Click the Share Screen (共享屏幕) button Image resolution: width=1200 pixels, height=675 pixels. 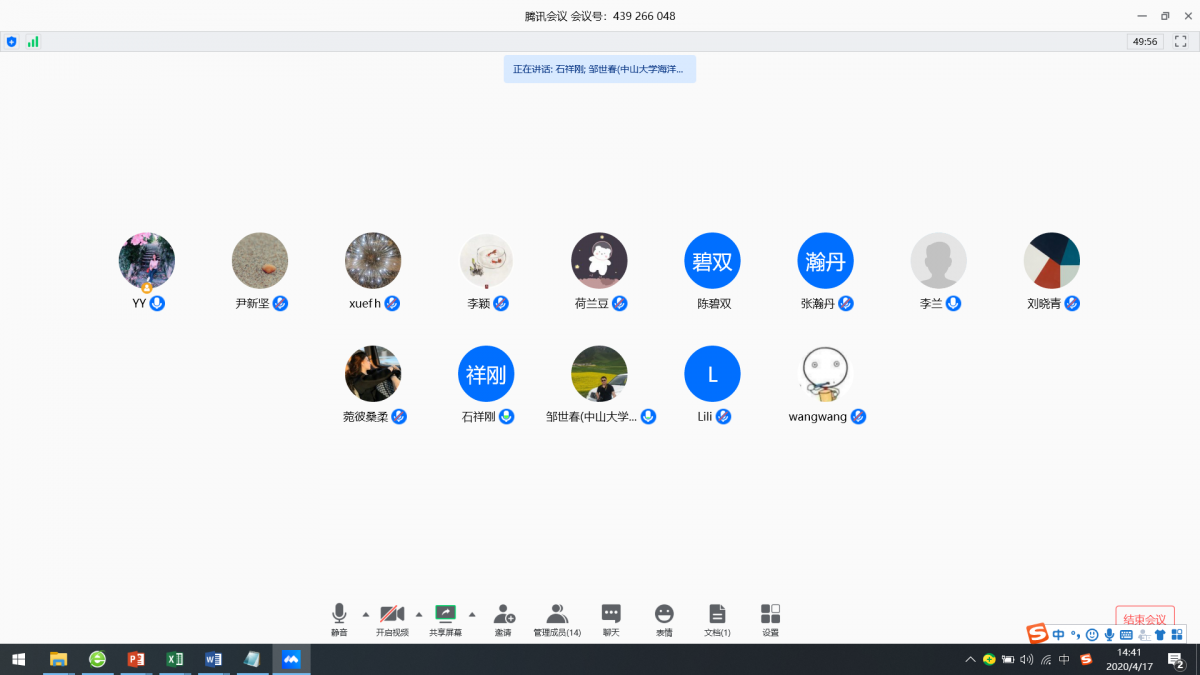[x=445, y=619]
